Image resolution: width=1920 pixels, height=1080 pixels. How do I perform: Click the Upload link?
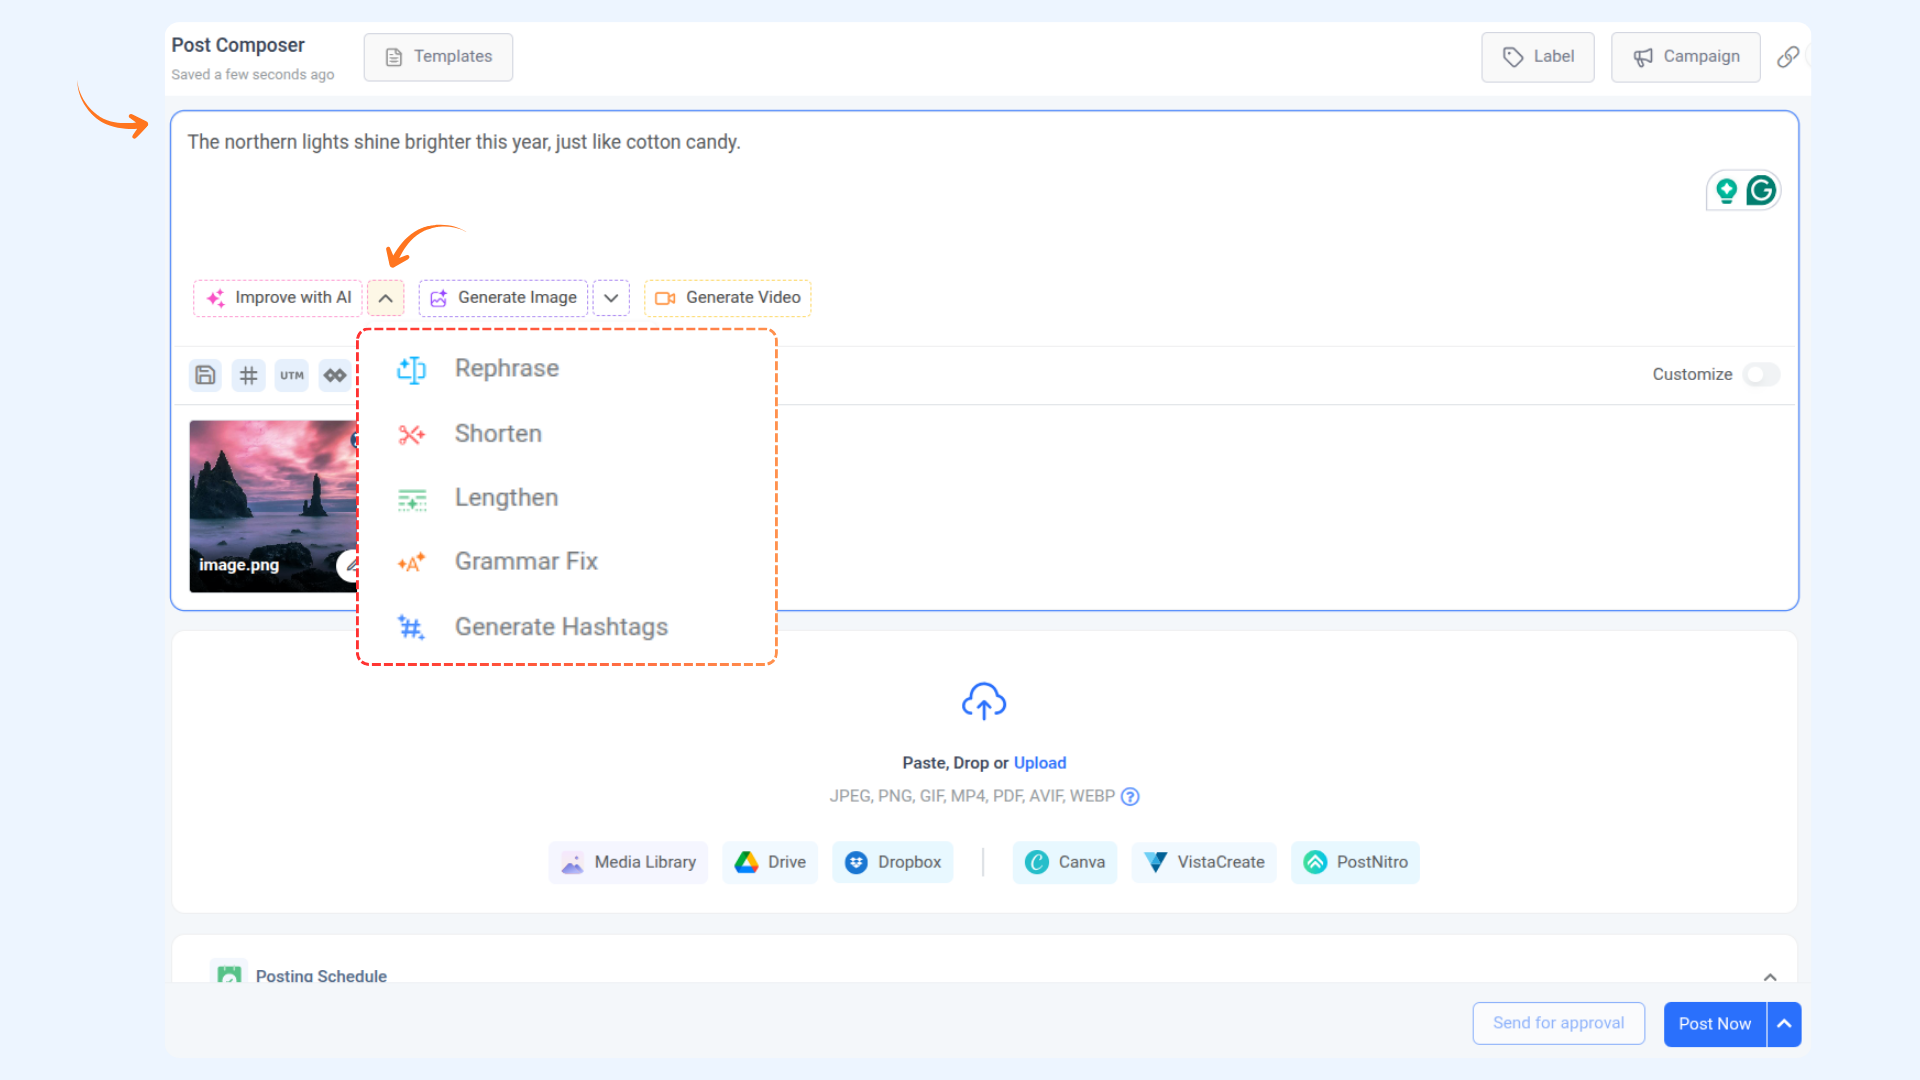[x=1039, y=763]
